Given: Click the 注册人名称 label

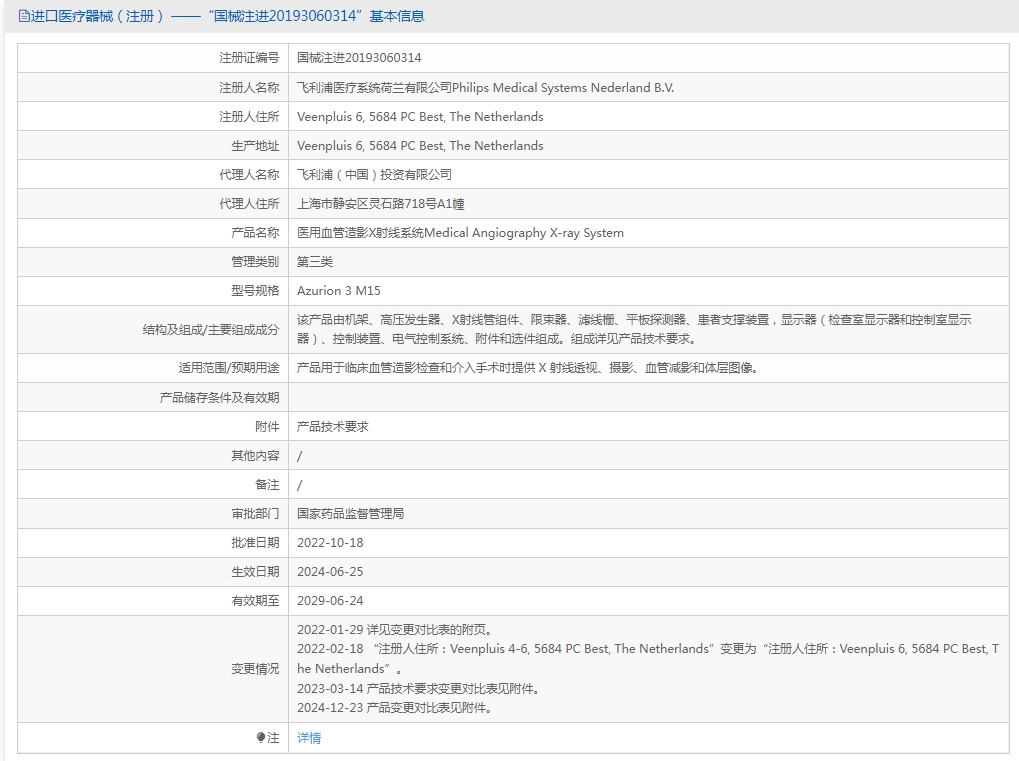Looking at the screenshot, I should tap(249, 87).
